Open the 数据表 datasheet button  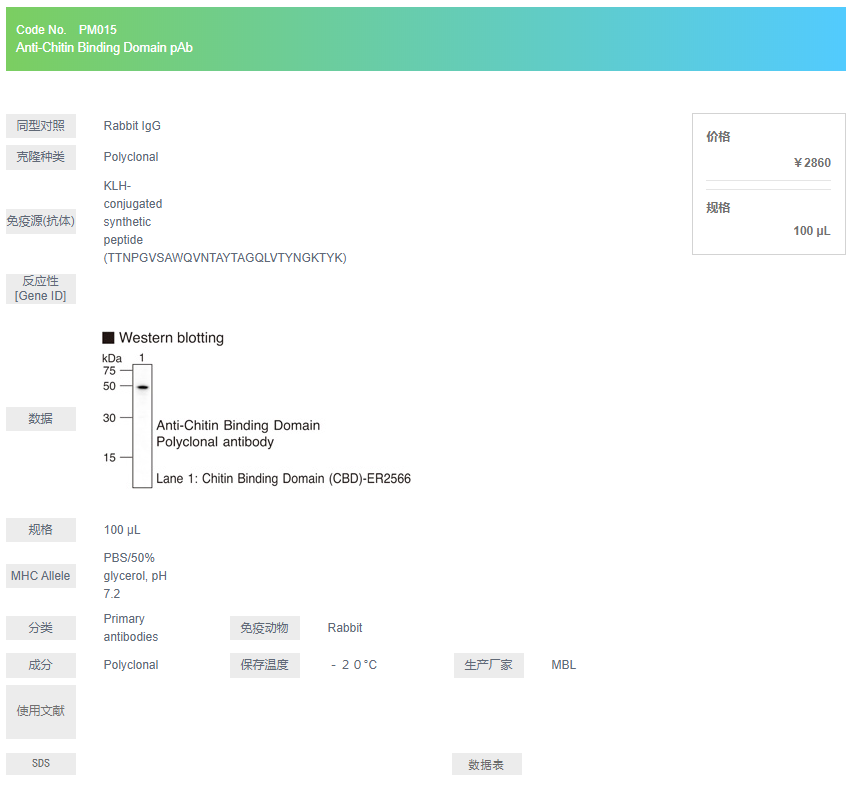(486, 765)
